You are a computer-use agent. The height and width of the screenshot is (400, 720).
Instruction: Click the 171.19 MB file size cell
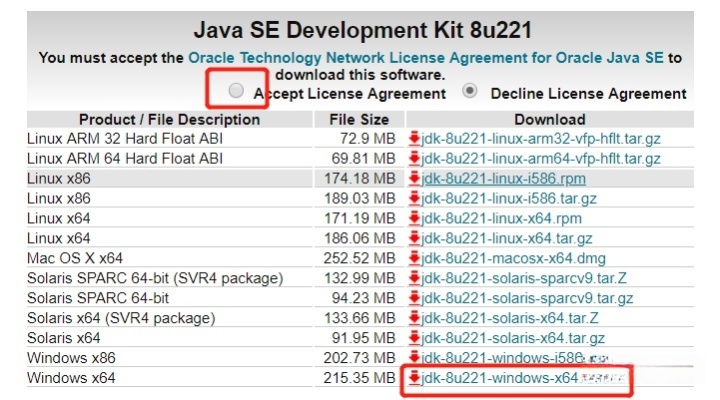pyautogui.click(x=360, y=218)
